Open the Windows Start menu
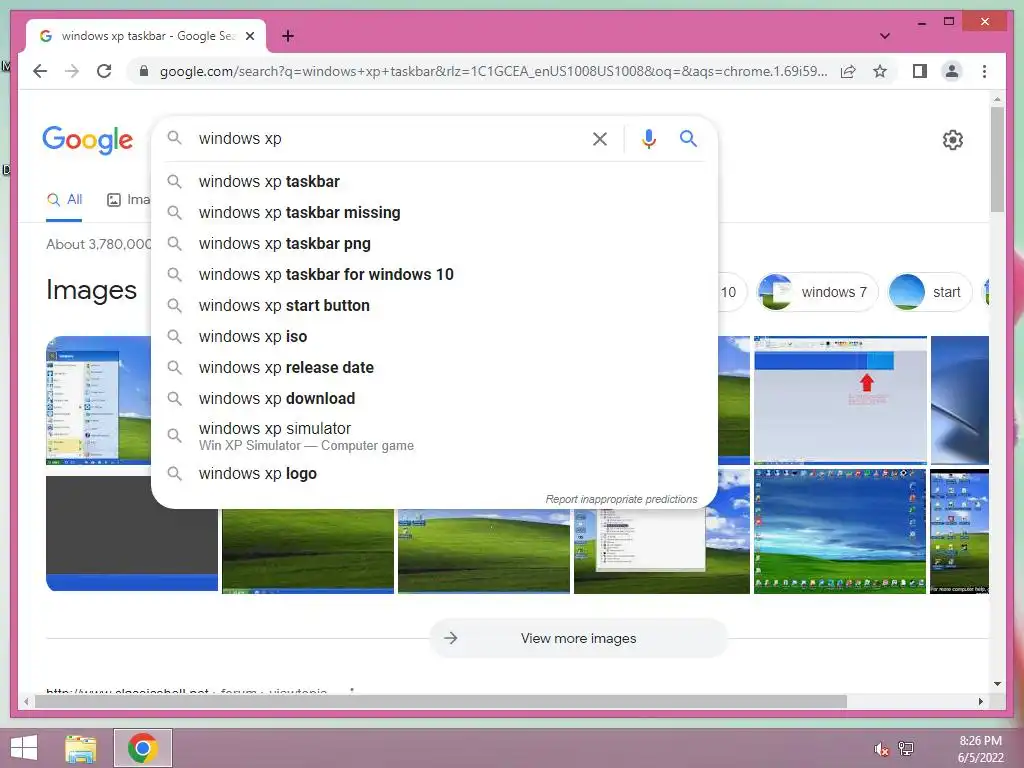This screenshot has width=1024, height=768. (x=24, y=748)
